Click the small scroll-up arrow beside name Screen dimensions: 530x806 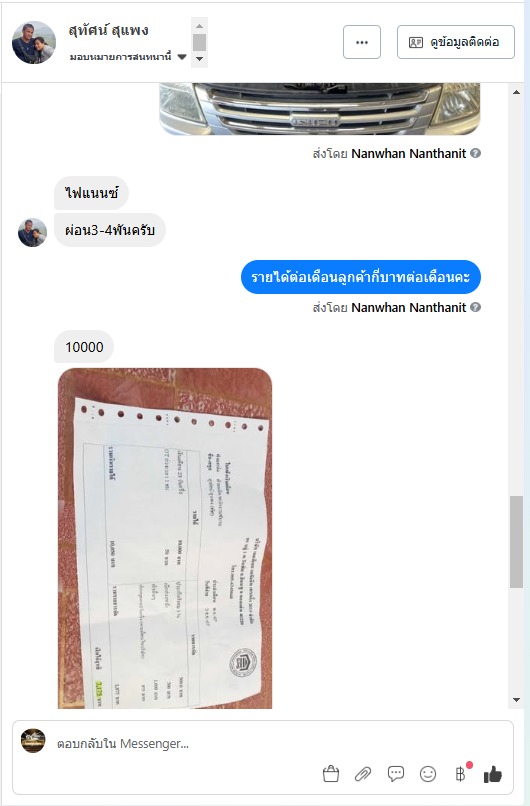tap(199, 26)
